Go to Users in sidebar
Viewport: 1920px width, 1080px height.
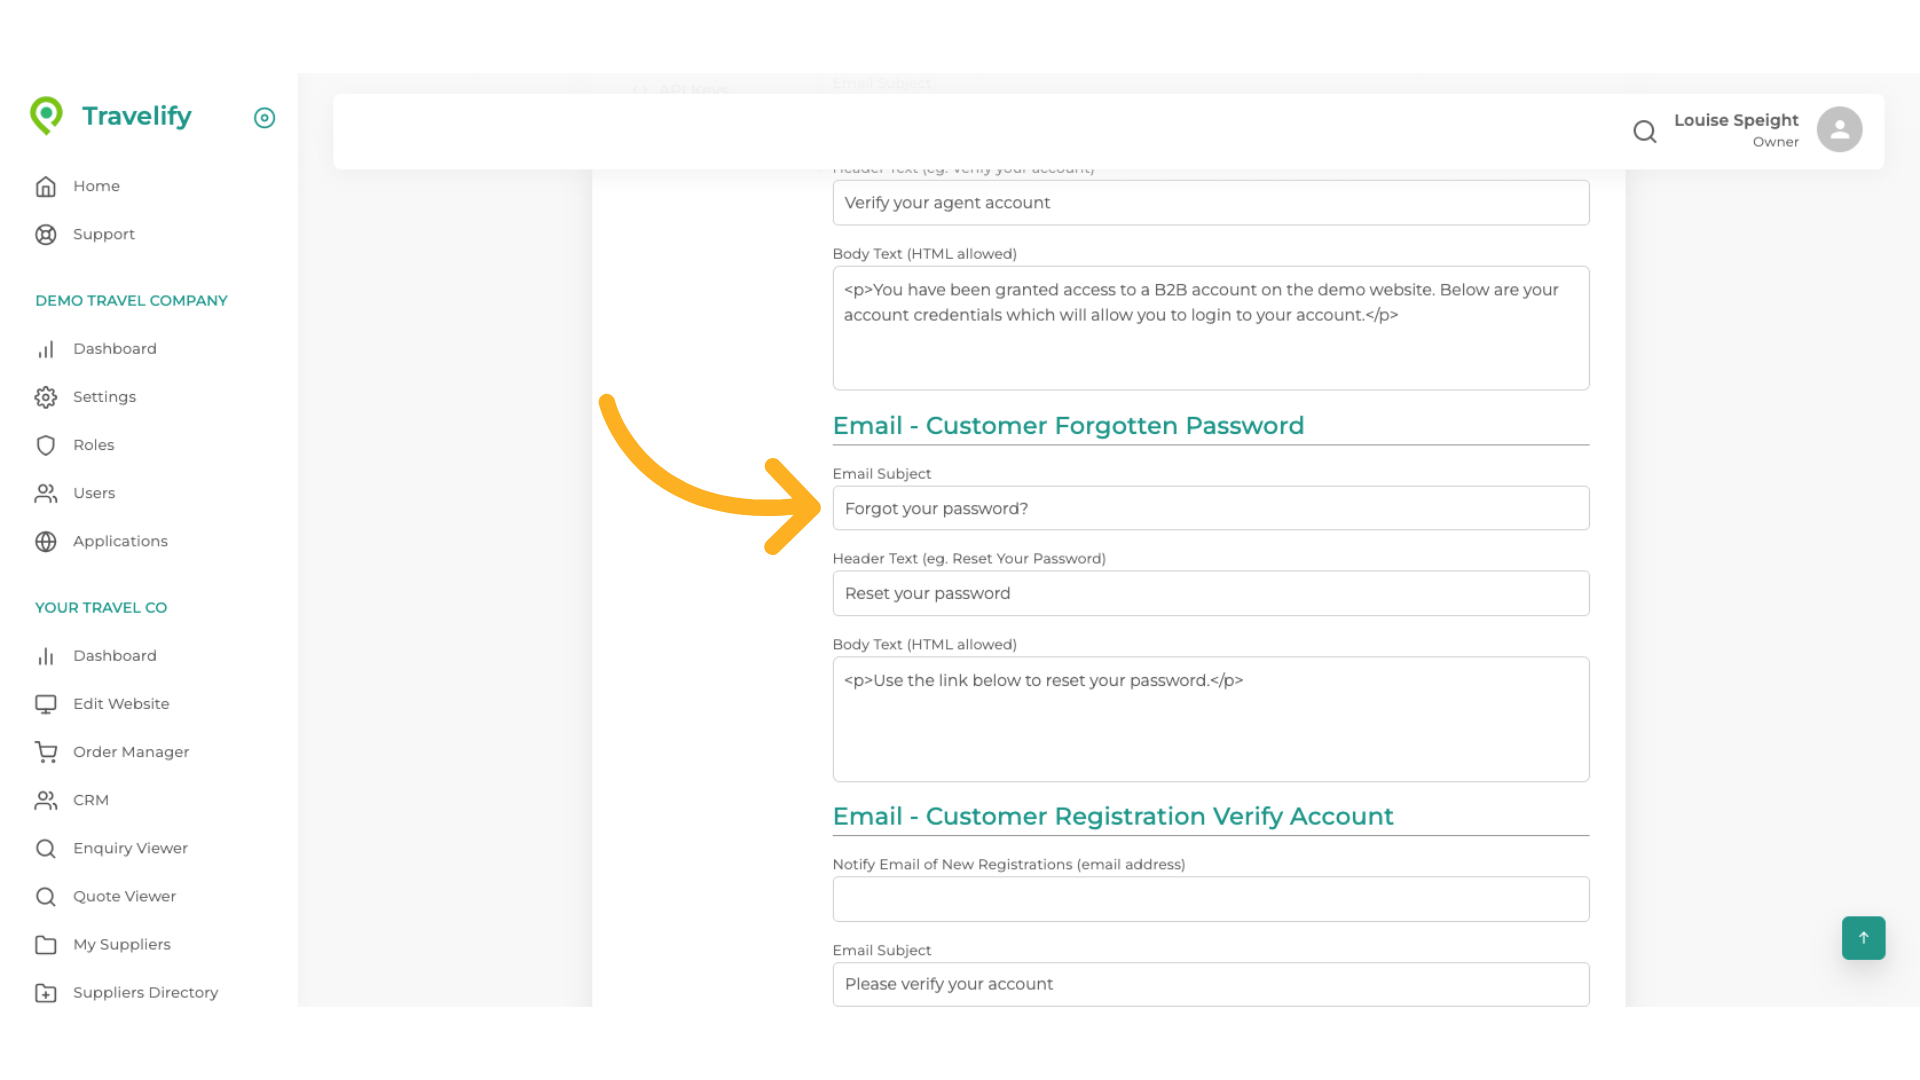(x=94, y=493)
